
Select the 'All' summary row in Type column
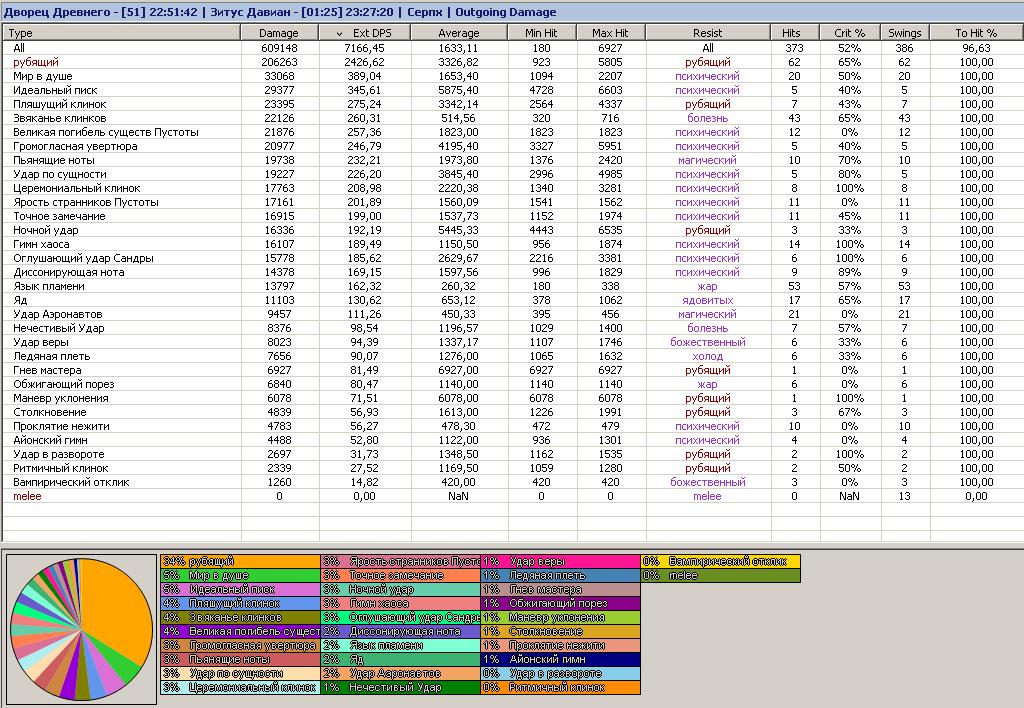coord(19,48)
